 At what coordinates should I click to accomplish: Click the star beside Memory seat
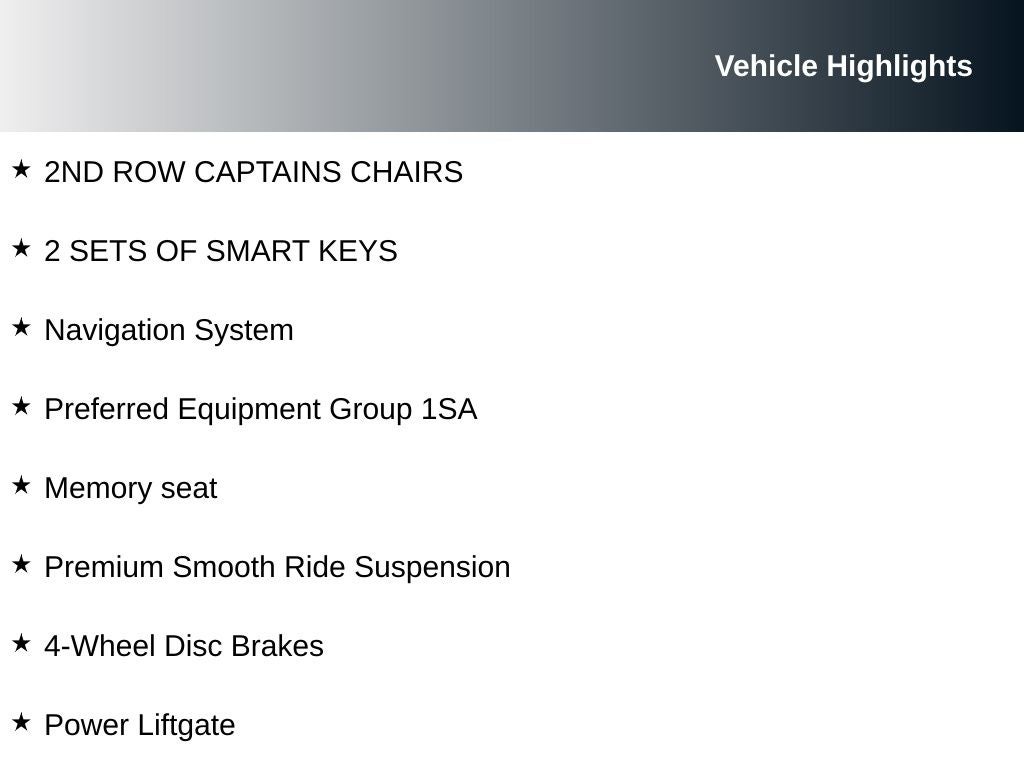pyautogui.click(x=21, y=485)
